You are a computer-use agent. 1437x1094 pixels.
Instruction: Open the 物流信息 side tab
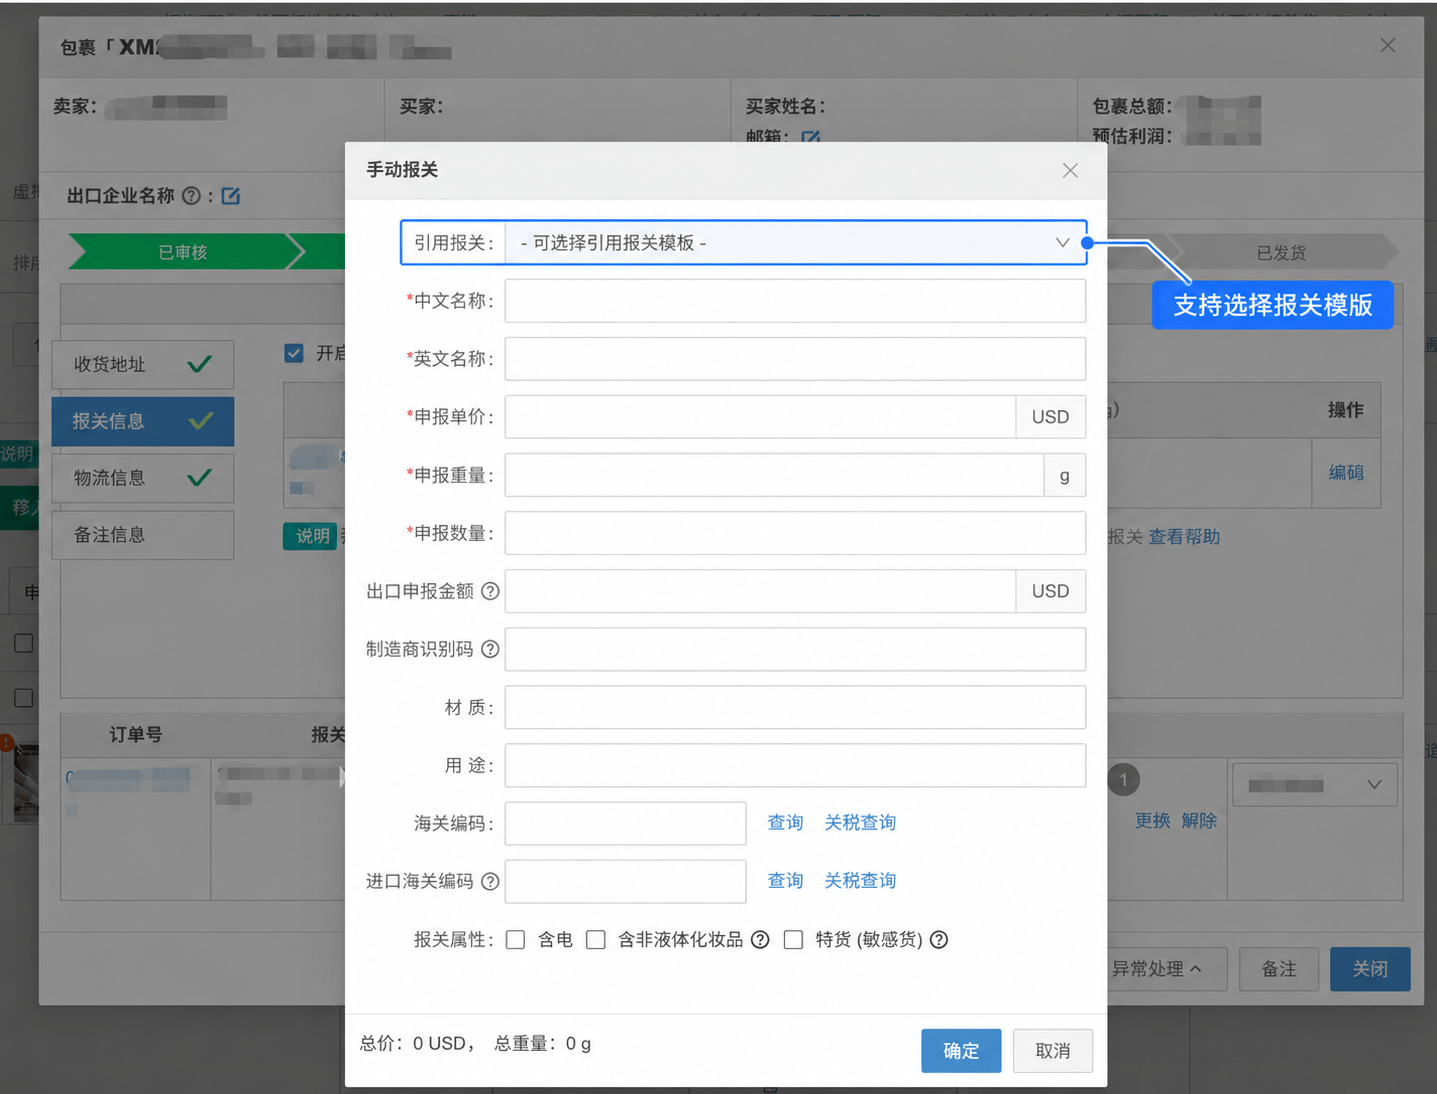143,478
